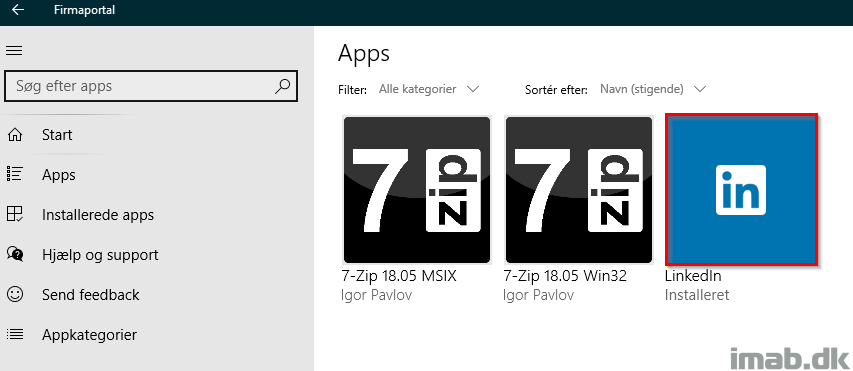853x371 pixels.
Task: Click the LinkedIn app name
Action: click(x=693, y=276)
